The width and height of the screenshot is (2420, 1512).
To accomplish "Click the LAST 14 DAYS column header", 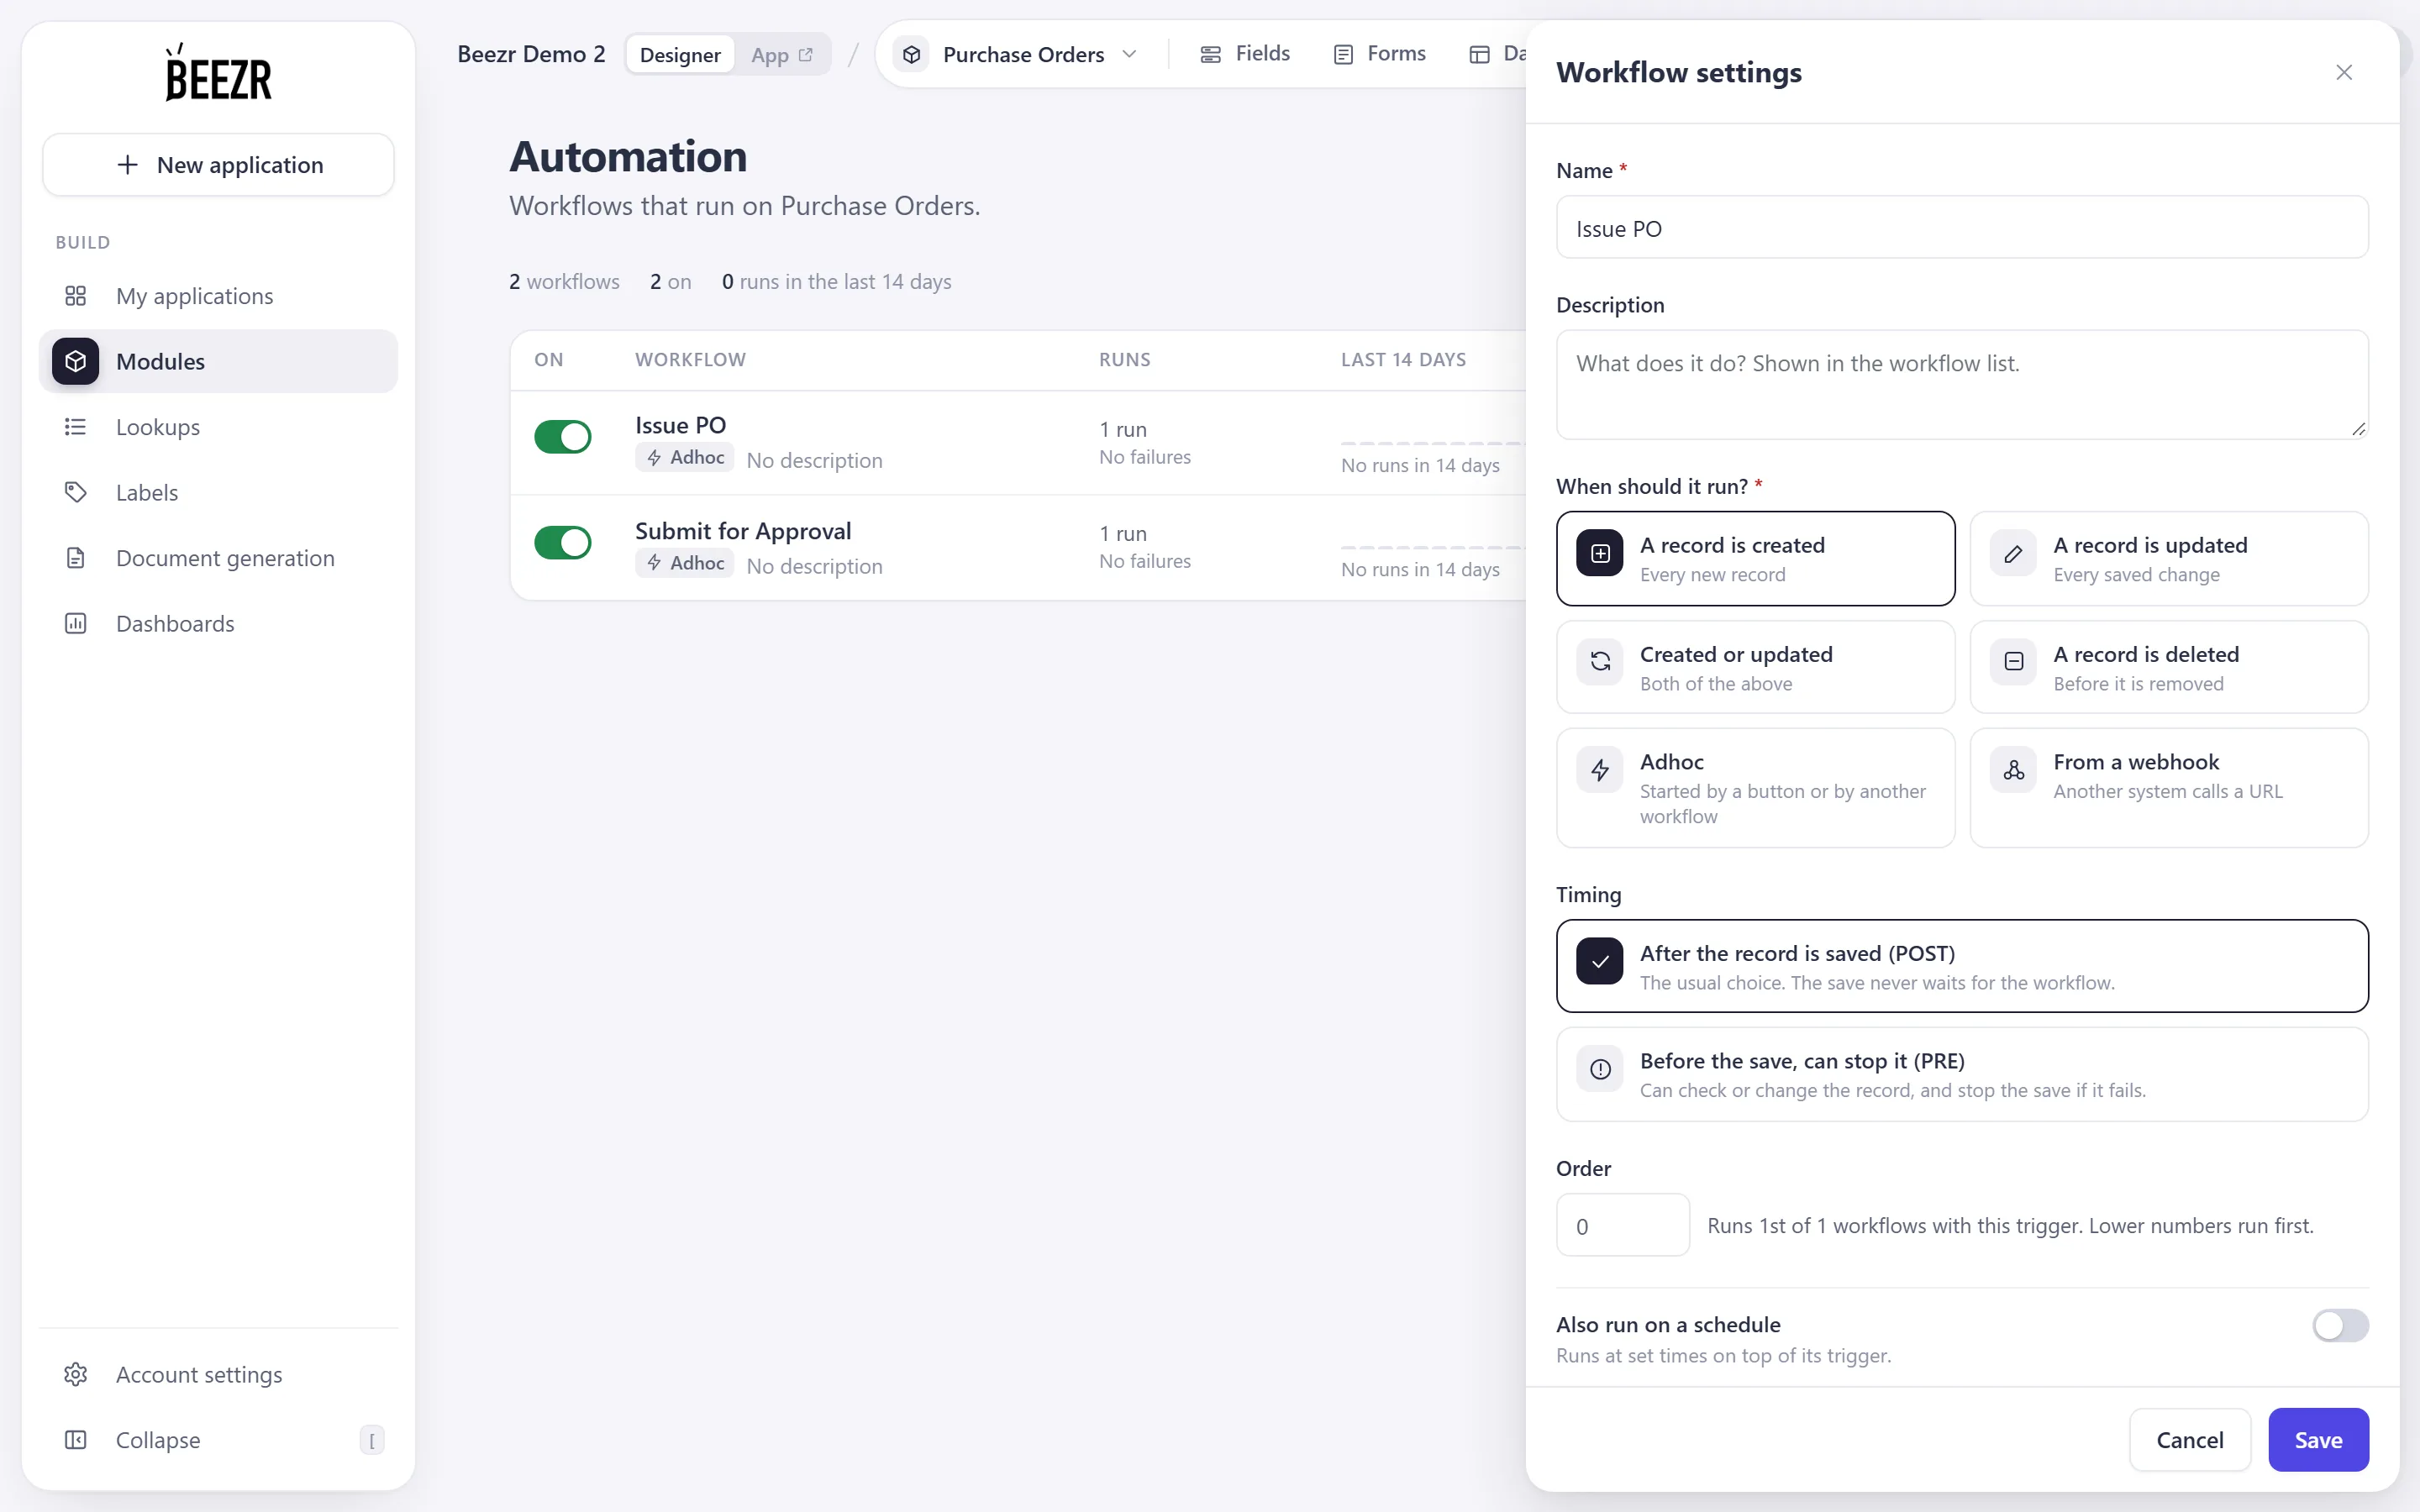I will click(x=1403, y=360).
